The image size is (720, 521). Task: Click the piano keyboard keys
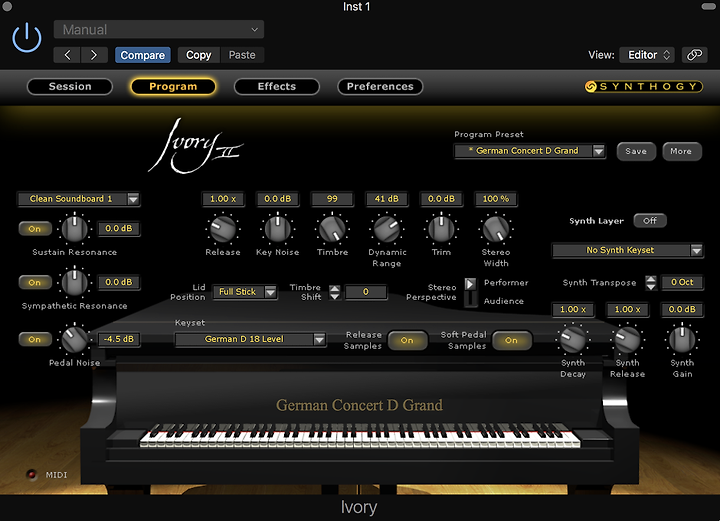click(x=360, y=436)
